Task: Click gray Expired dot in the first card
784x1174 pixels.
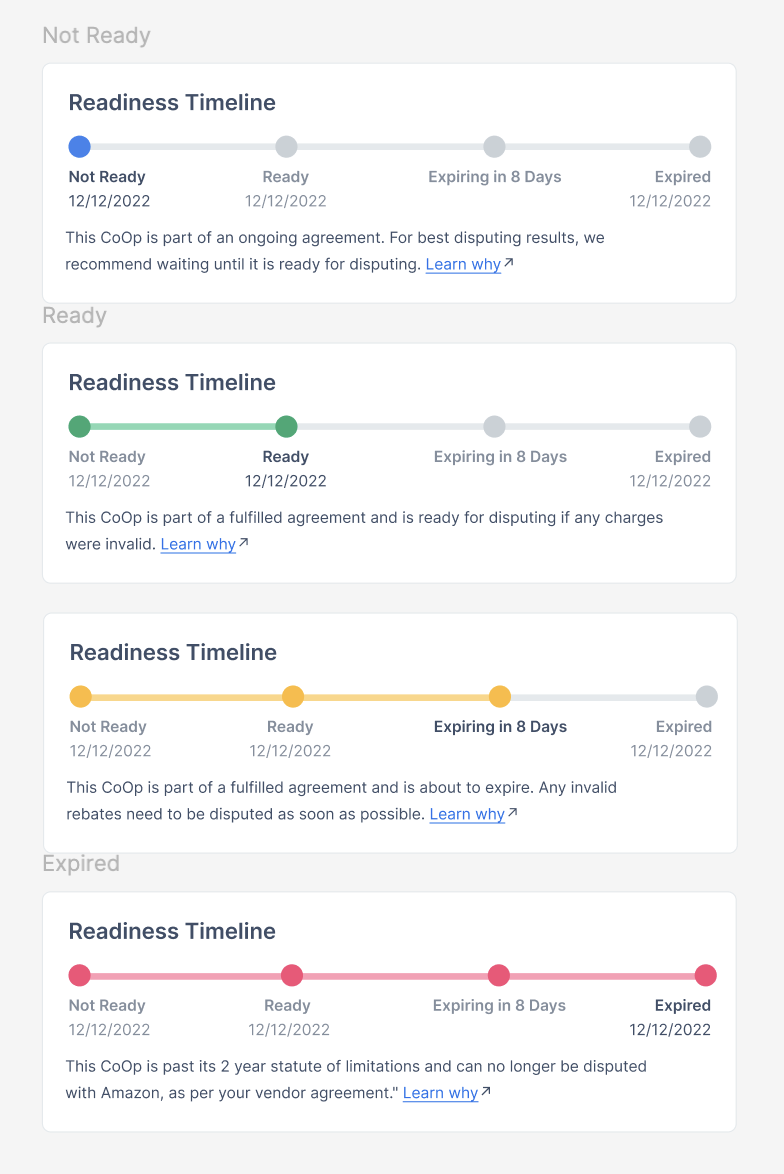Action: [700, 147]
